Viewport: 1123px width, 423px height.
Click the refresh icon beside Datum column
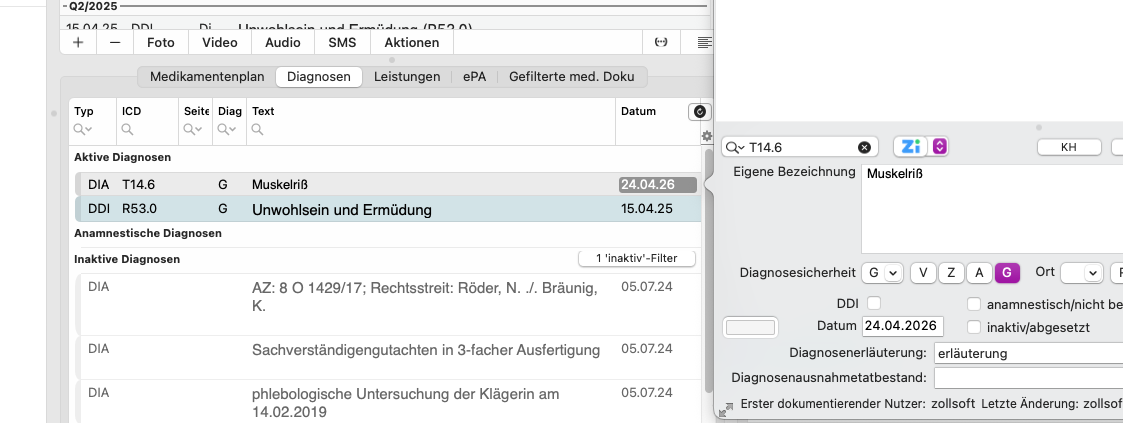pos(700,112)
